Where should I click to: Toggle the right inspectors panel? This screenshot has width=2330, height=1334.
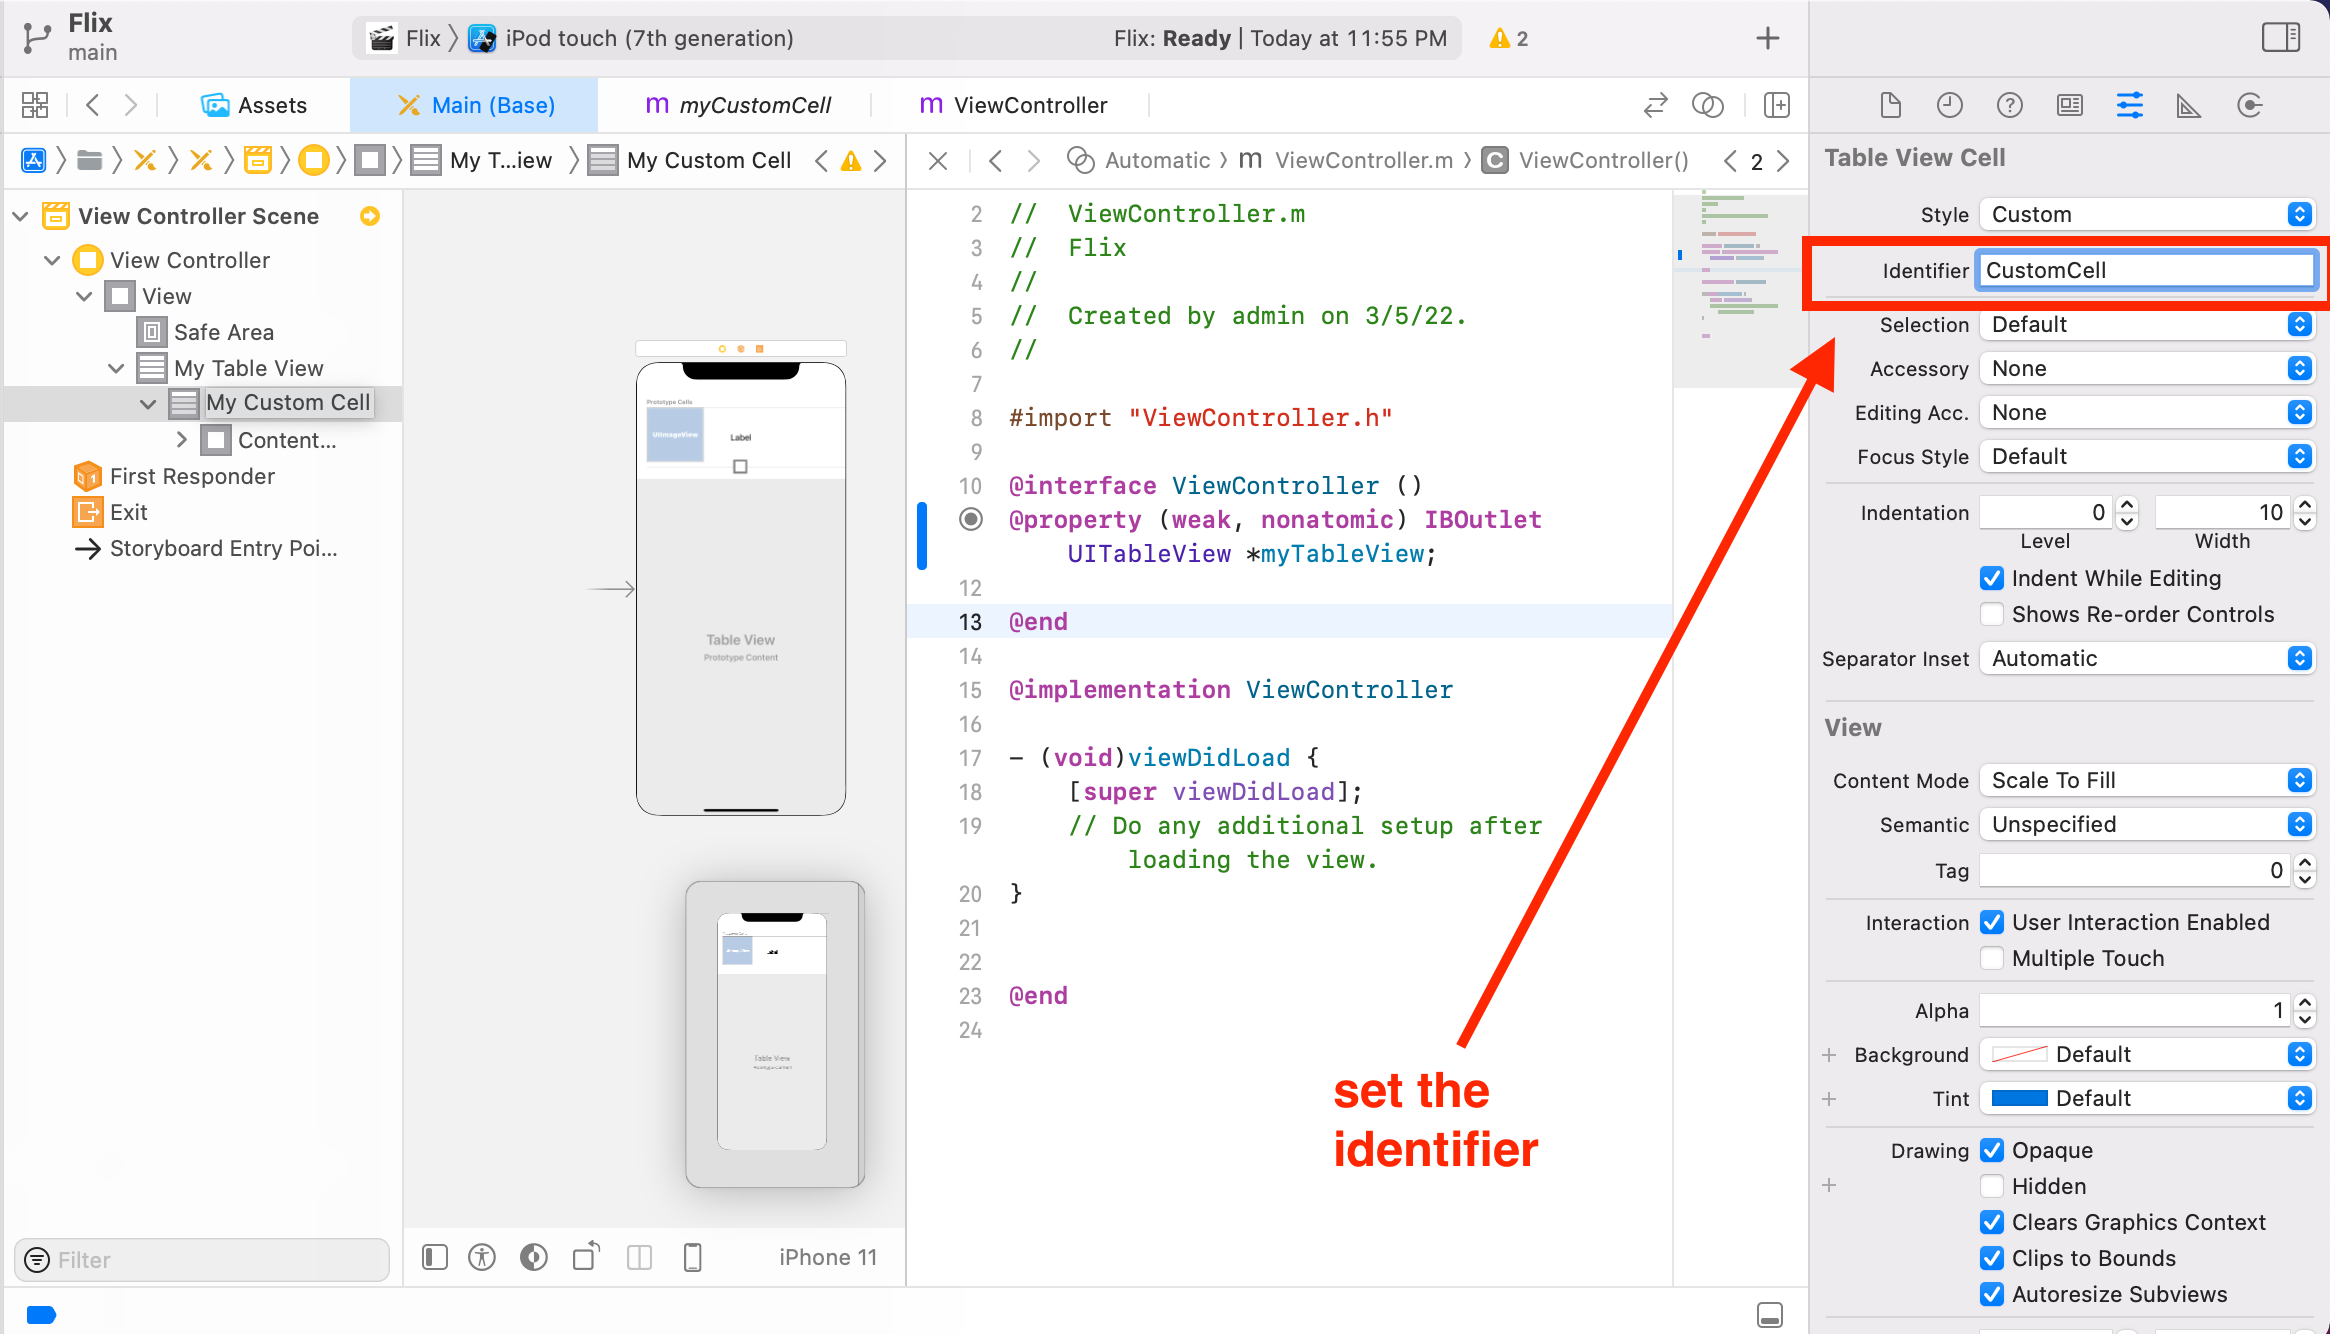[2280, 38]
